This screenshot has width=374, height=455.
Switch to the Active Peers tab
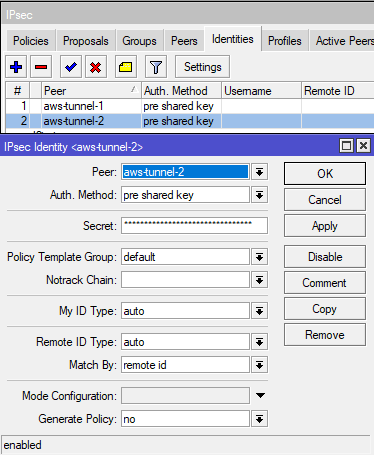click(343, 41)
